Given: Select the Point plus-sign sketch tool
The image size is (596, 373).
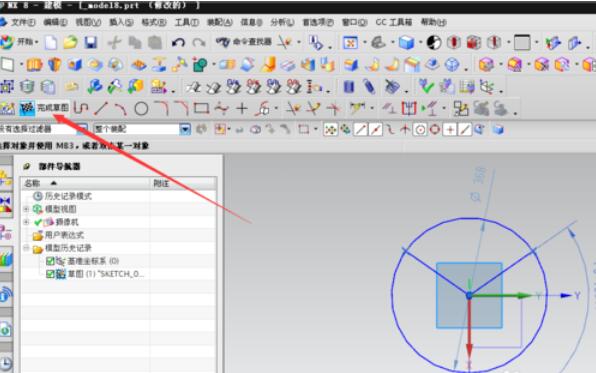Looking at the screenshot, I should click(x=242, y=109).
